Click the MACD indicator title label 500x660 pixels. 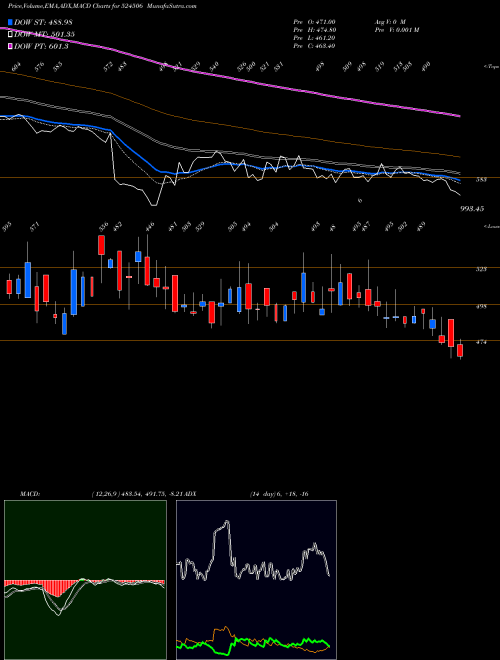(x=29, y=494)
